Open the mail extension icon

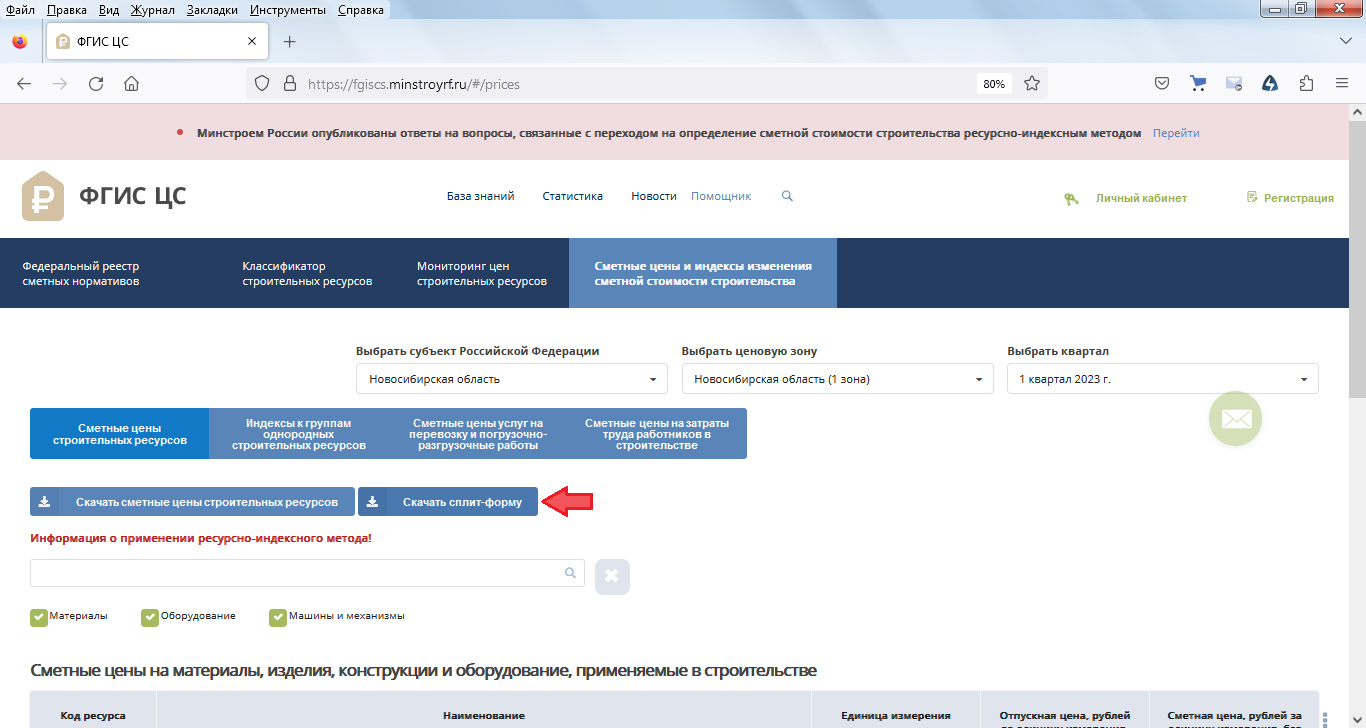tap(1234, 84)
